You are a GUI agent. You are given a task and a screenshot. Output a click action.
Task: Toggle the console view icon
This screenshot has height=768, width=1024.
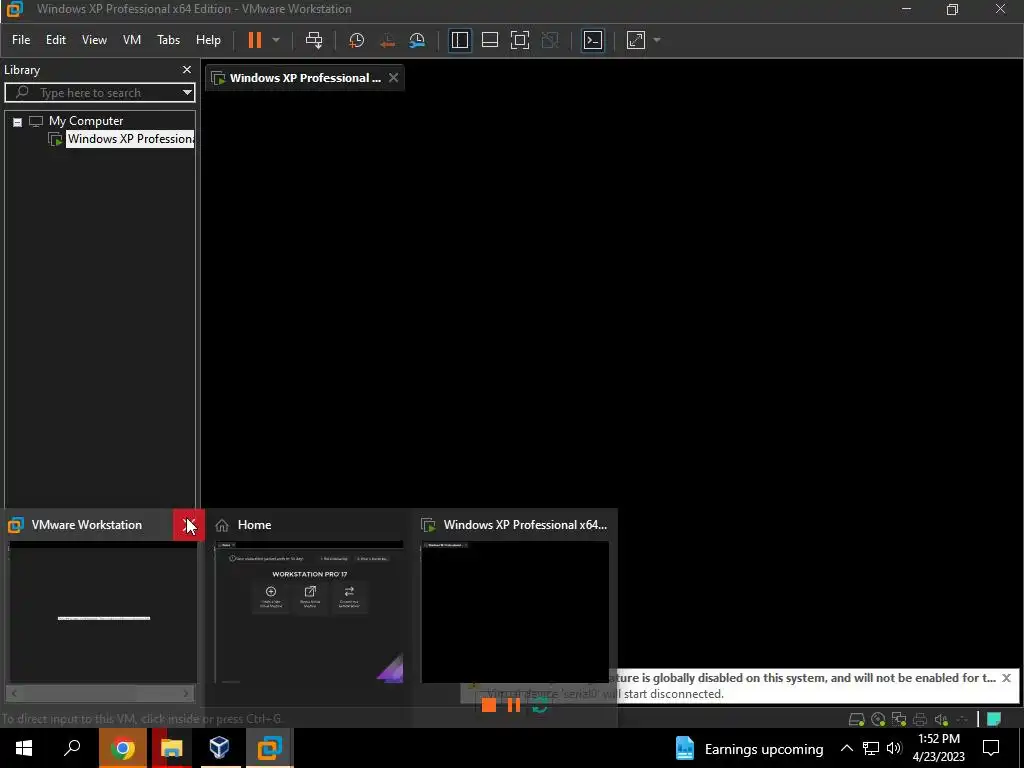click(x=593, y=40)
